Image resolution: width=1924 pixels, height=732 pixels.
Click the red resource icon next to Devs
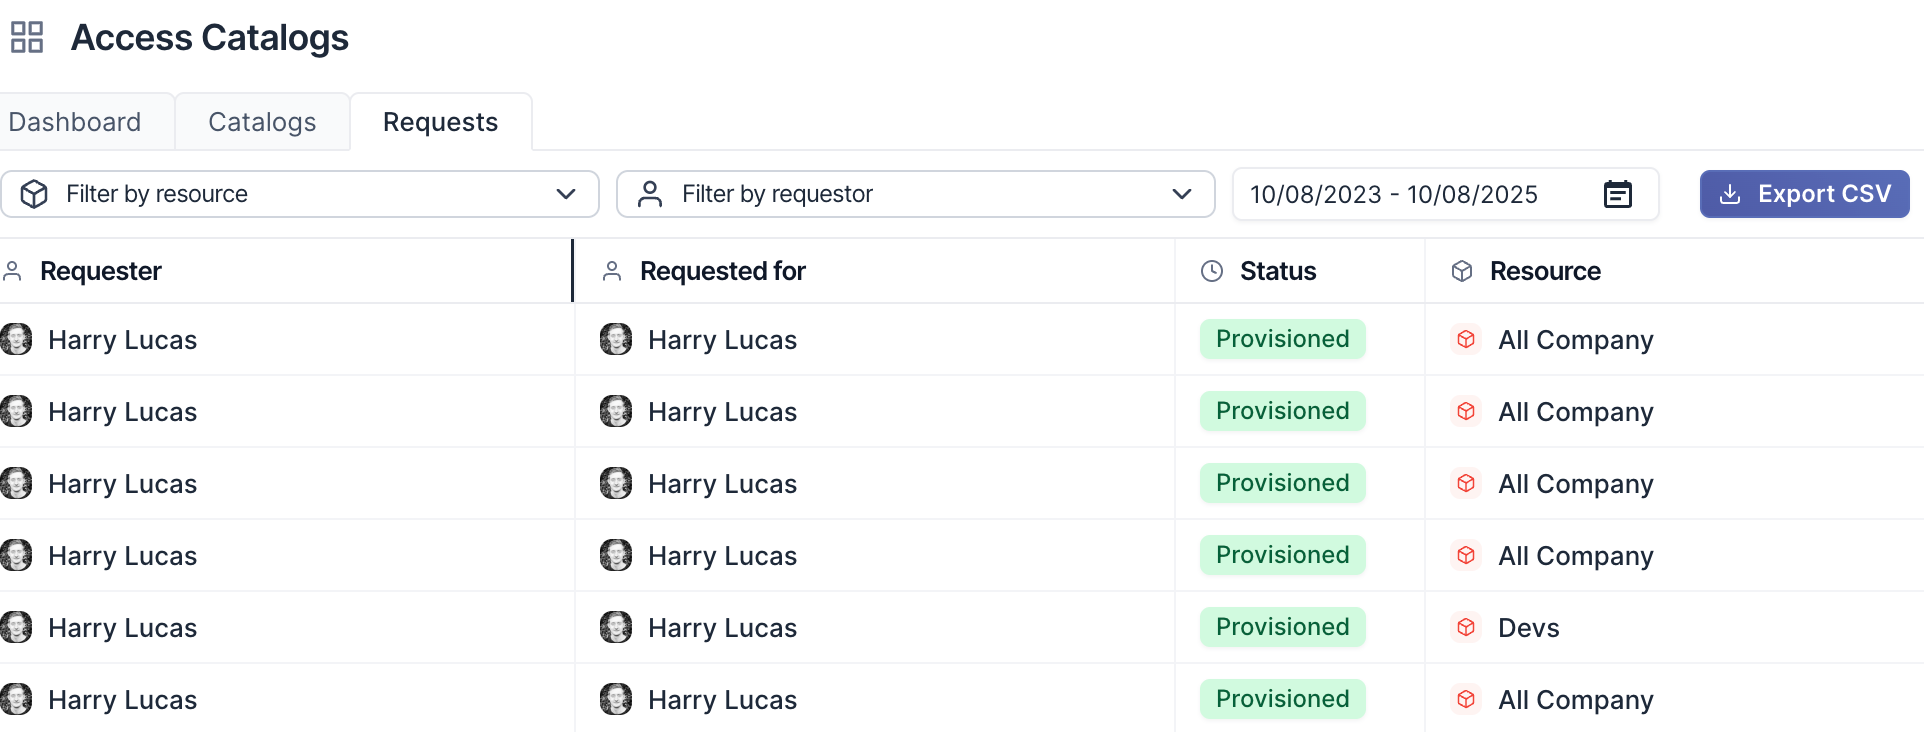[1466, 627]
